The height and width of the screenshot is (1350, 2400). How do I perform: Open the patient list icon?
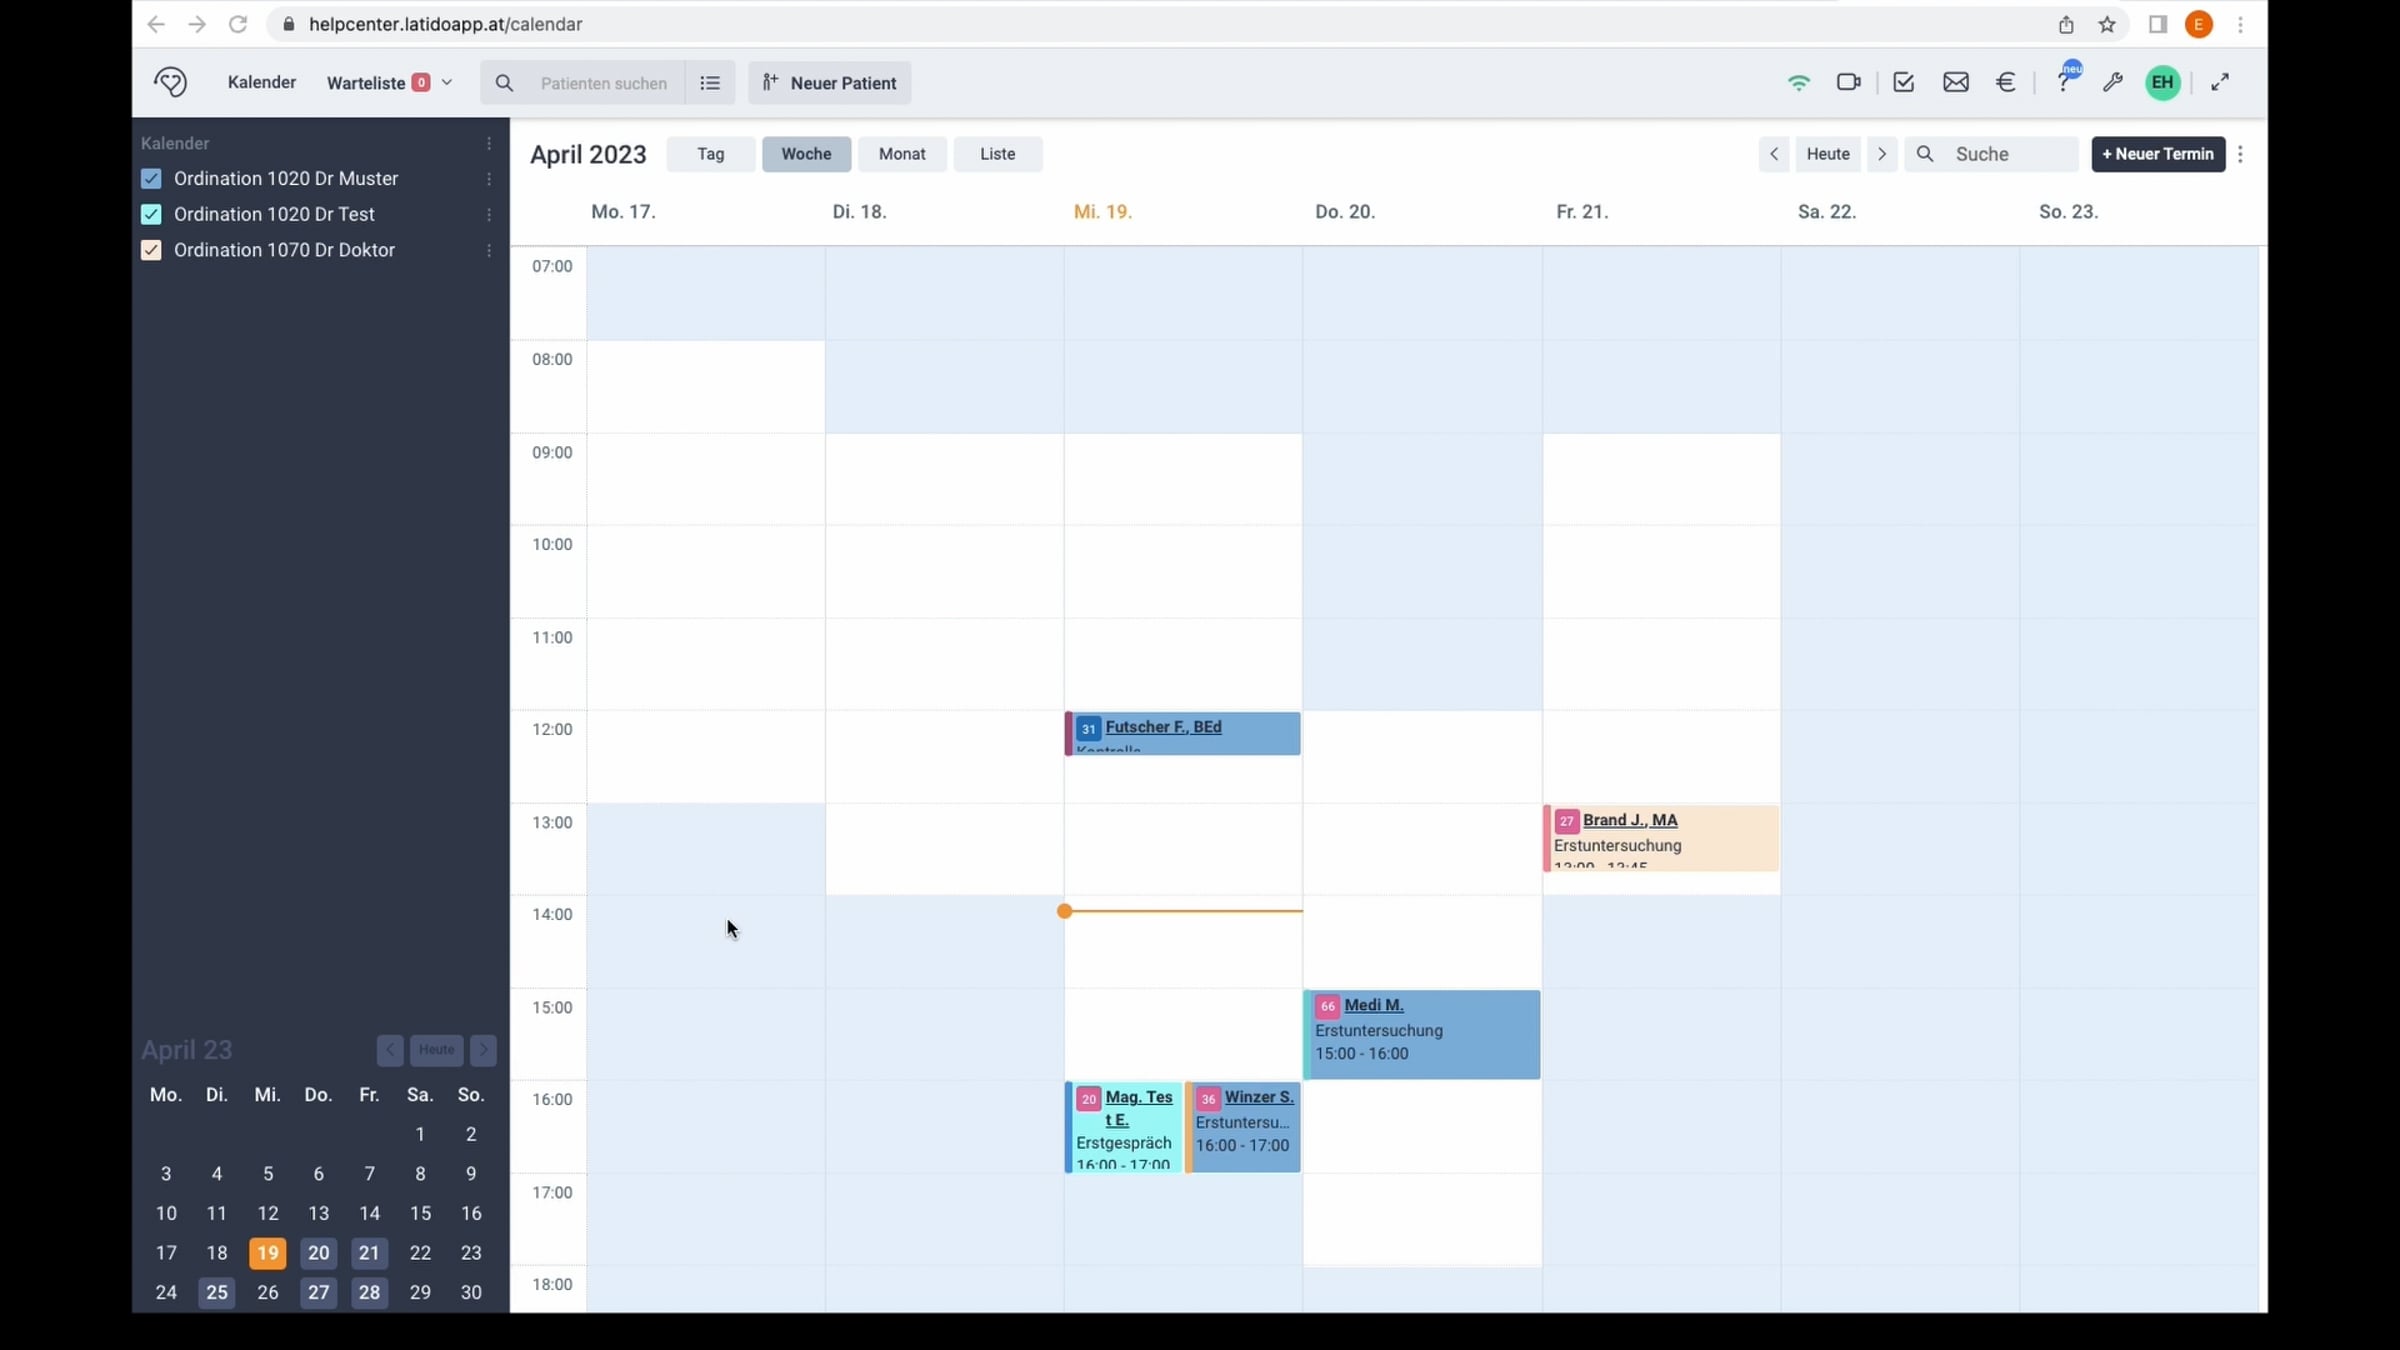tap(710, 83)
